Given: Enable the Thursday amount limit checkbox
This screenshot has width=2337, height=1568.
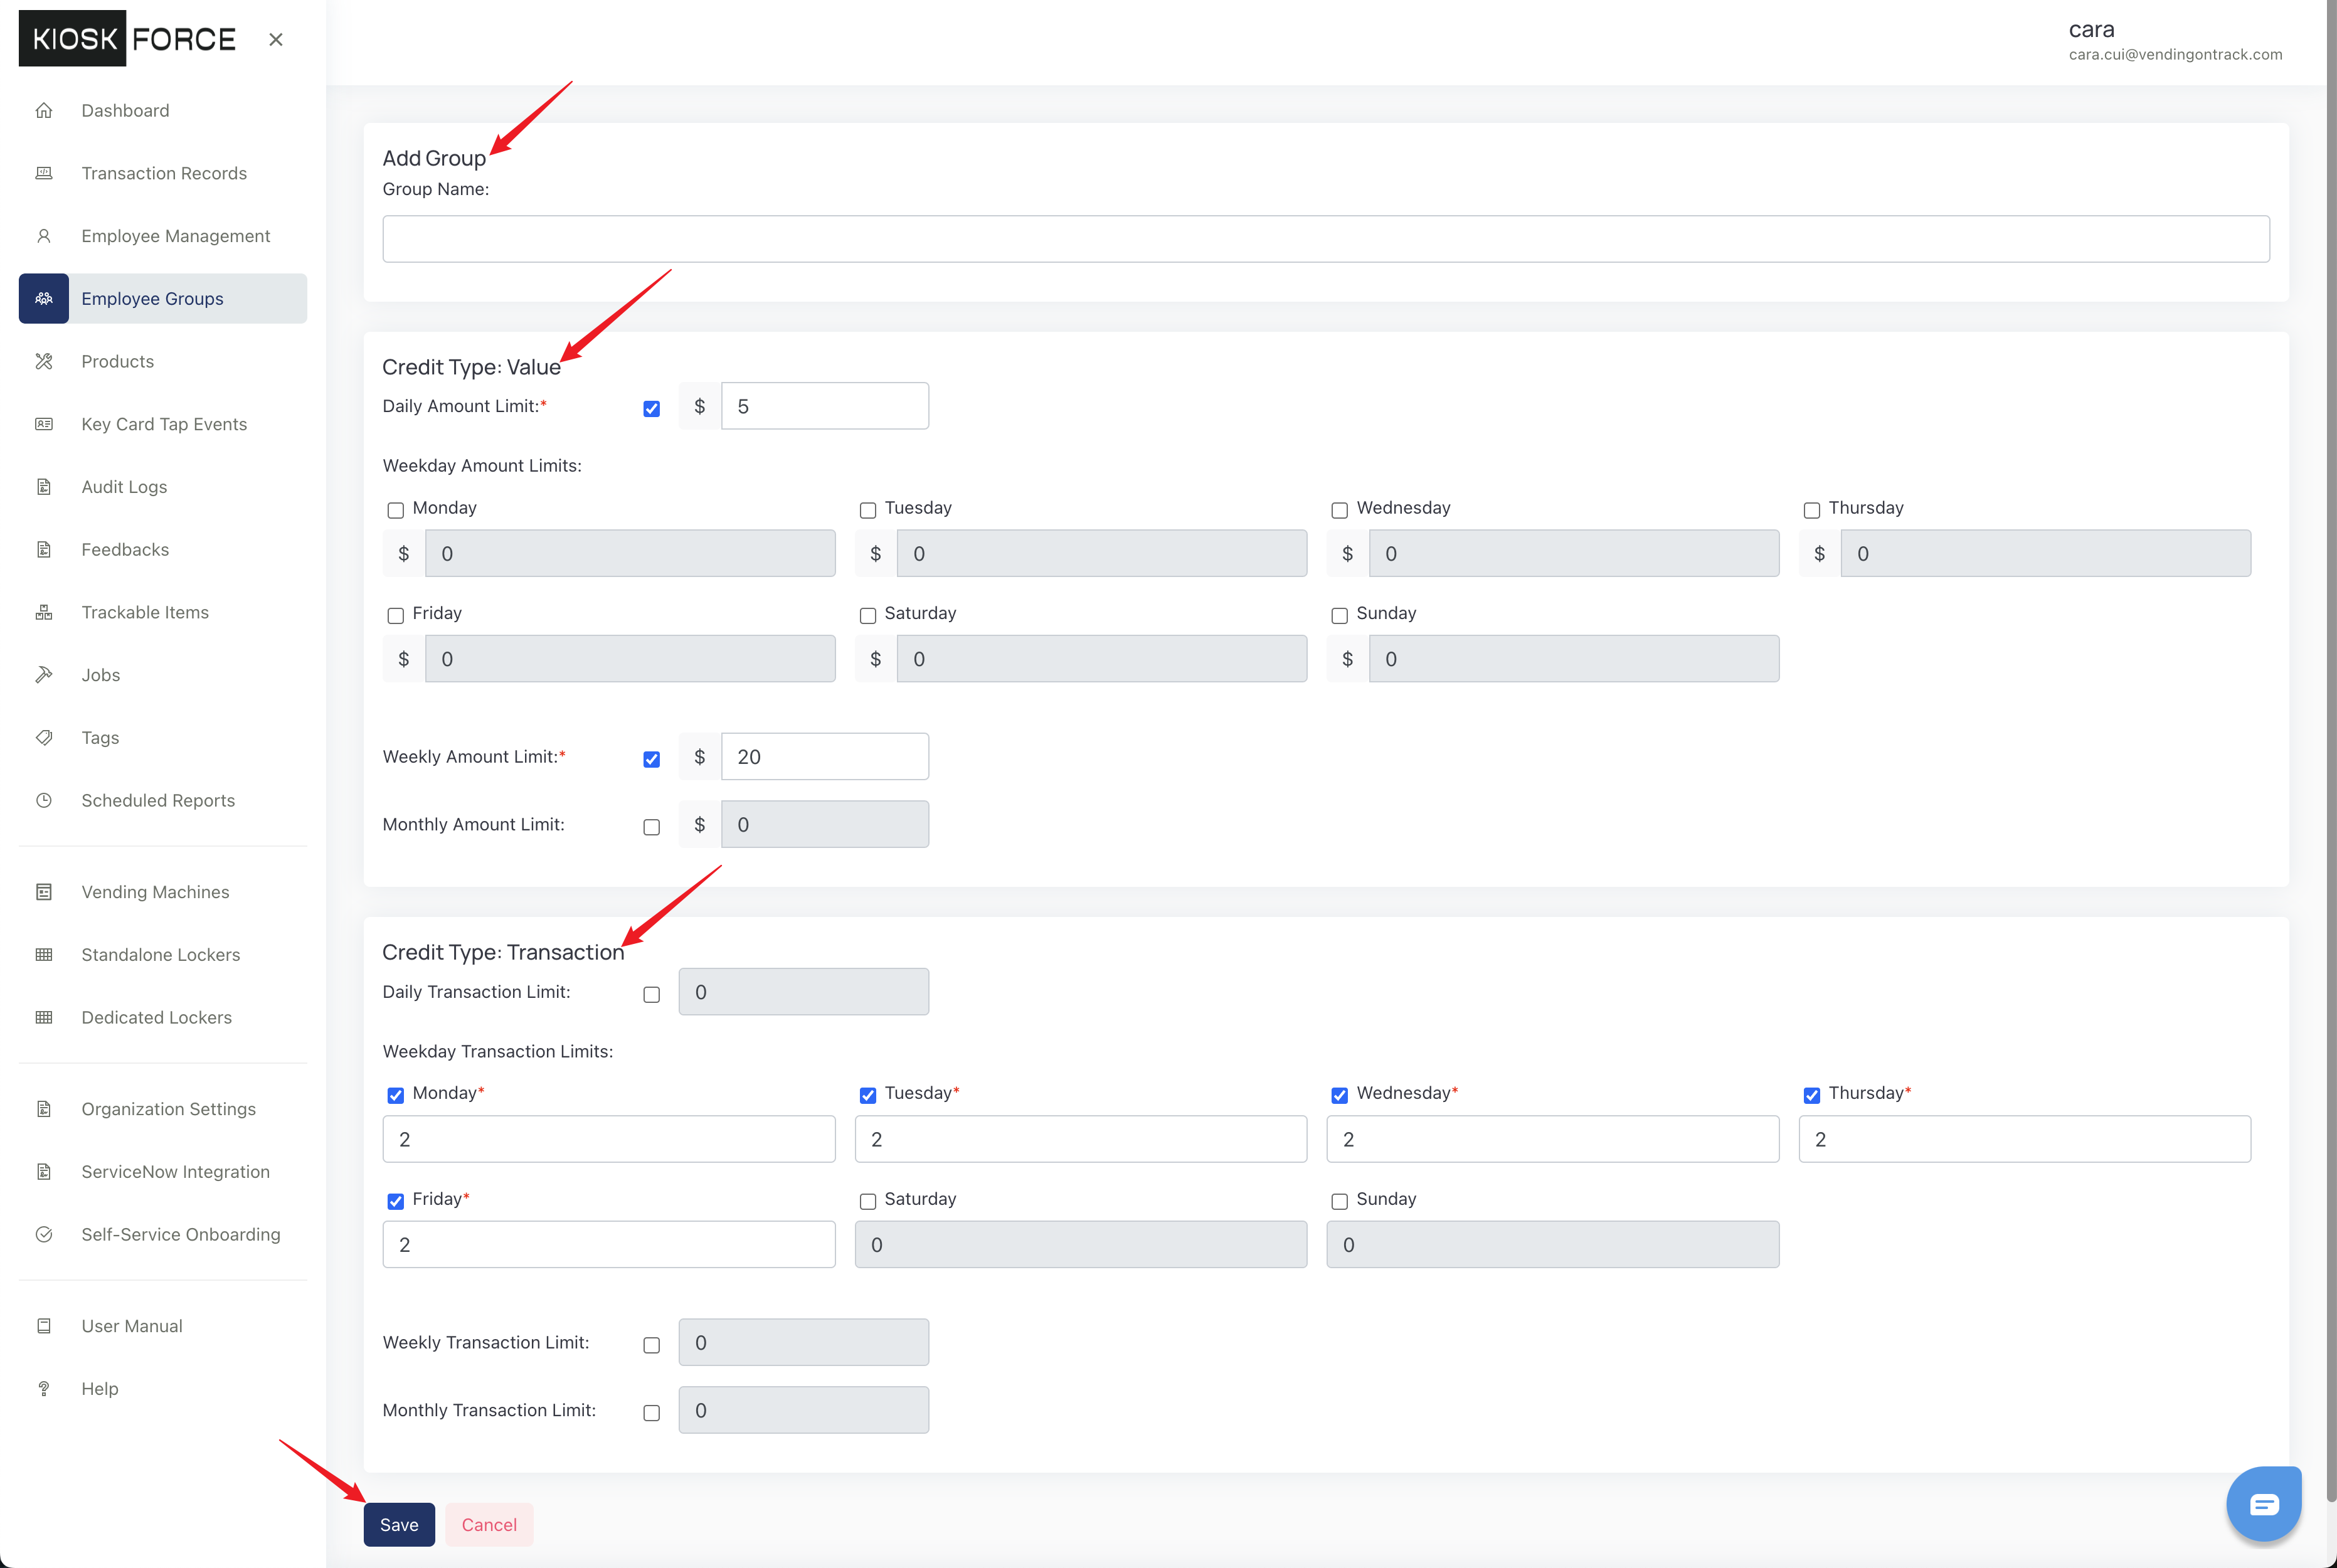Looking at the screenshot, I should tap(1811, 510).
